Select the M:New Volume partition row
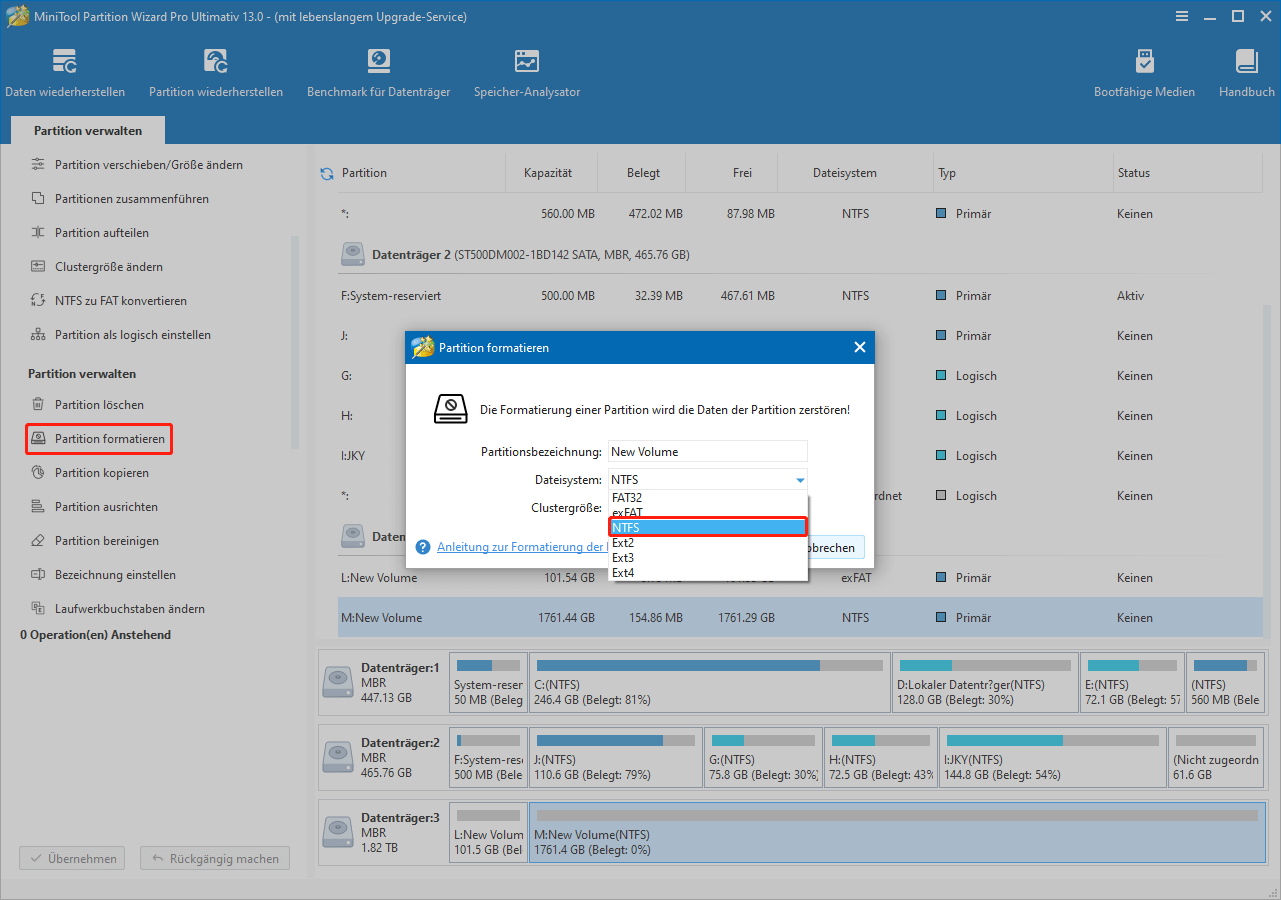Viewport: 1281px width, 900px height. (800, 618)
